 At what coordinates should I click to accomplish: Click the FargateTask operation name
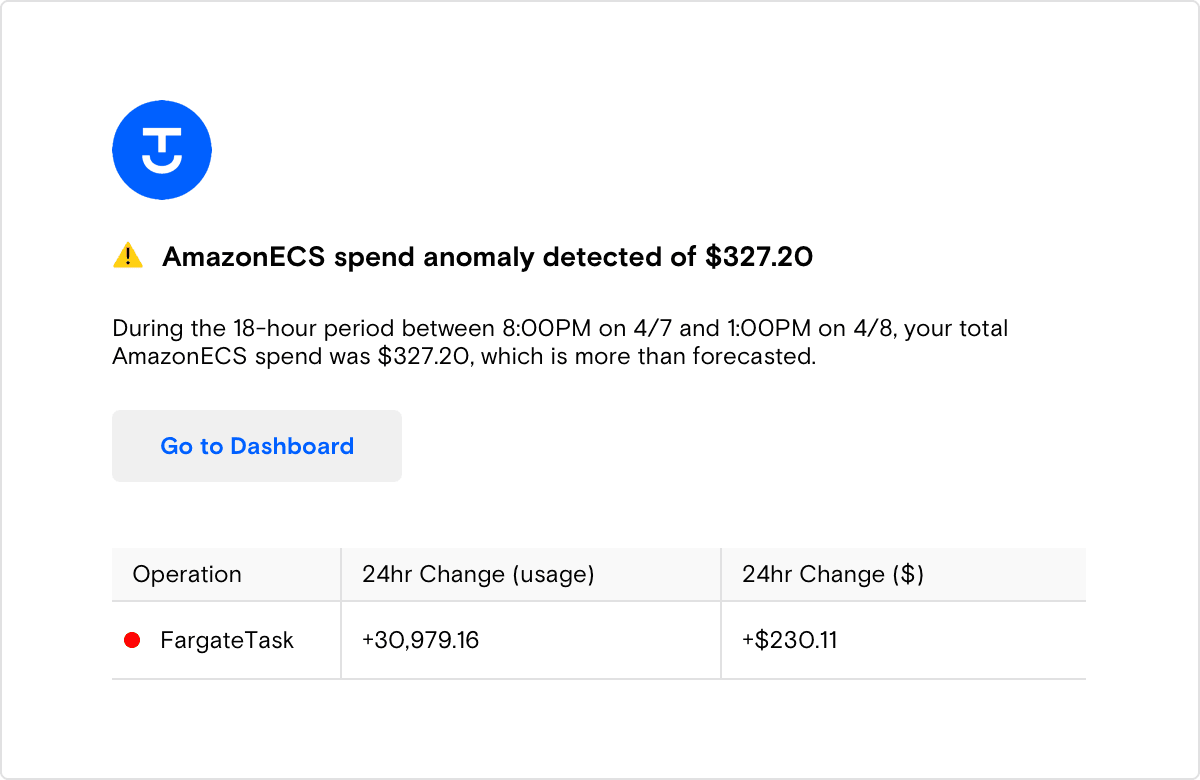point(227,640)
